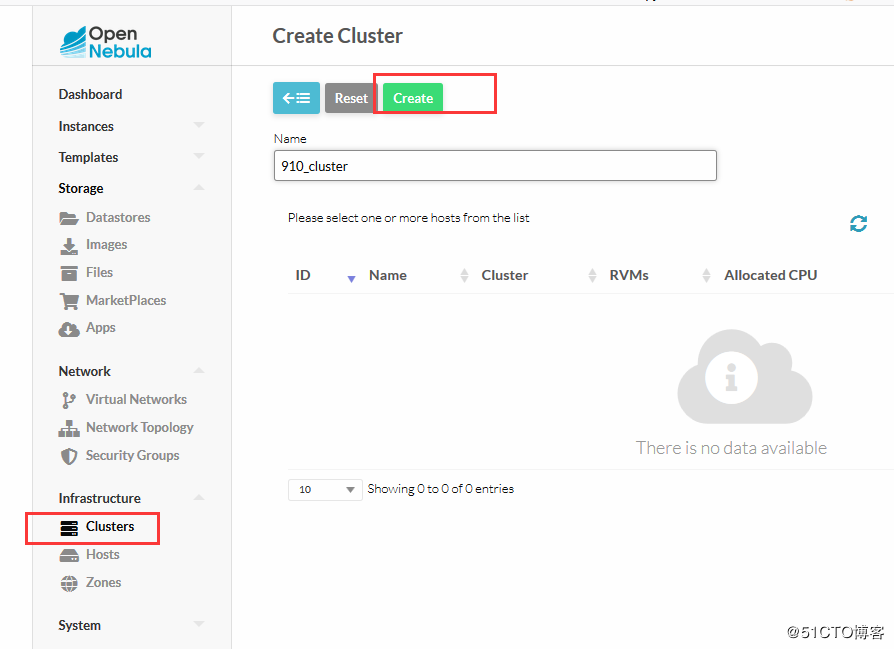Click the back-to-list arrow button
The image size is (894, 649).
[x=296, y=98]
